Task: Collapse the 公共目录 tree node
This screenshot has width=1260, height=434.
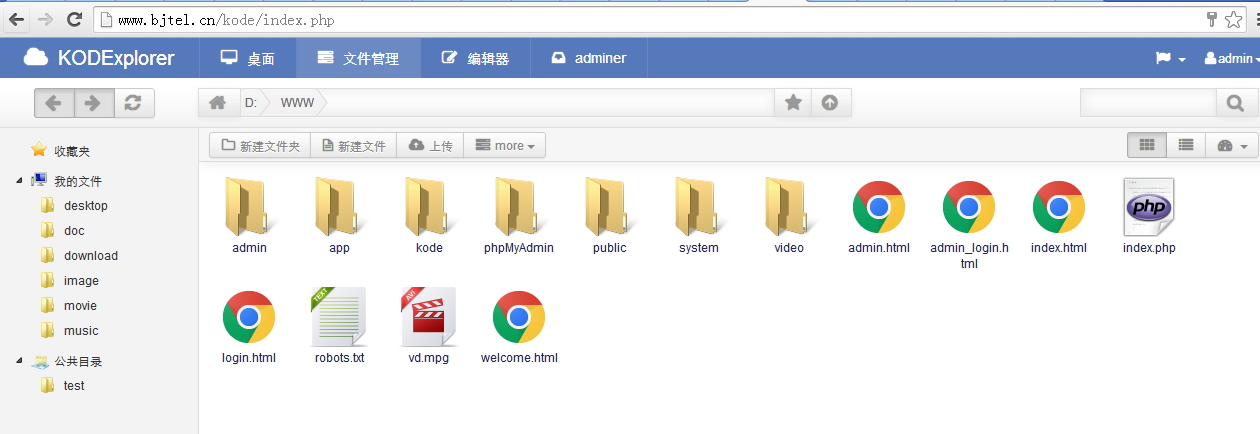Action: (x=20, y=361)
